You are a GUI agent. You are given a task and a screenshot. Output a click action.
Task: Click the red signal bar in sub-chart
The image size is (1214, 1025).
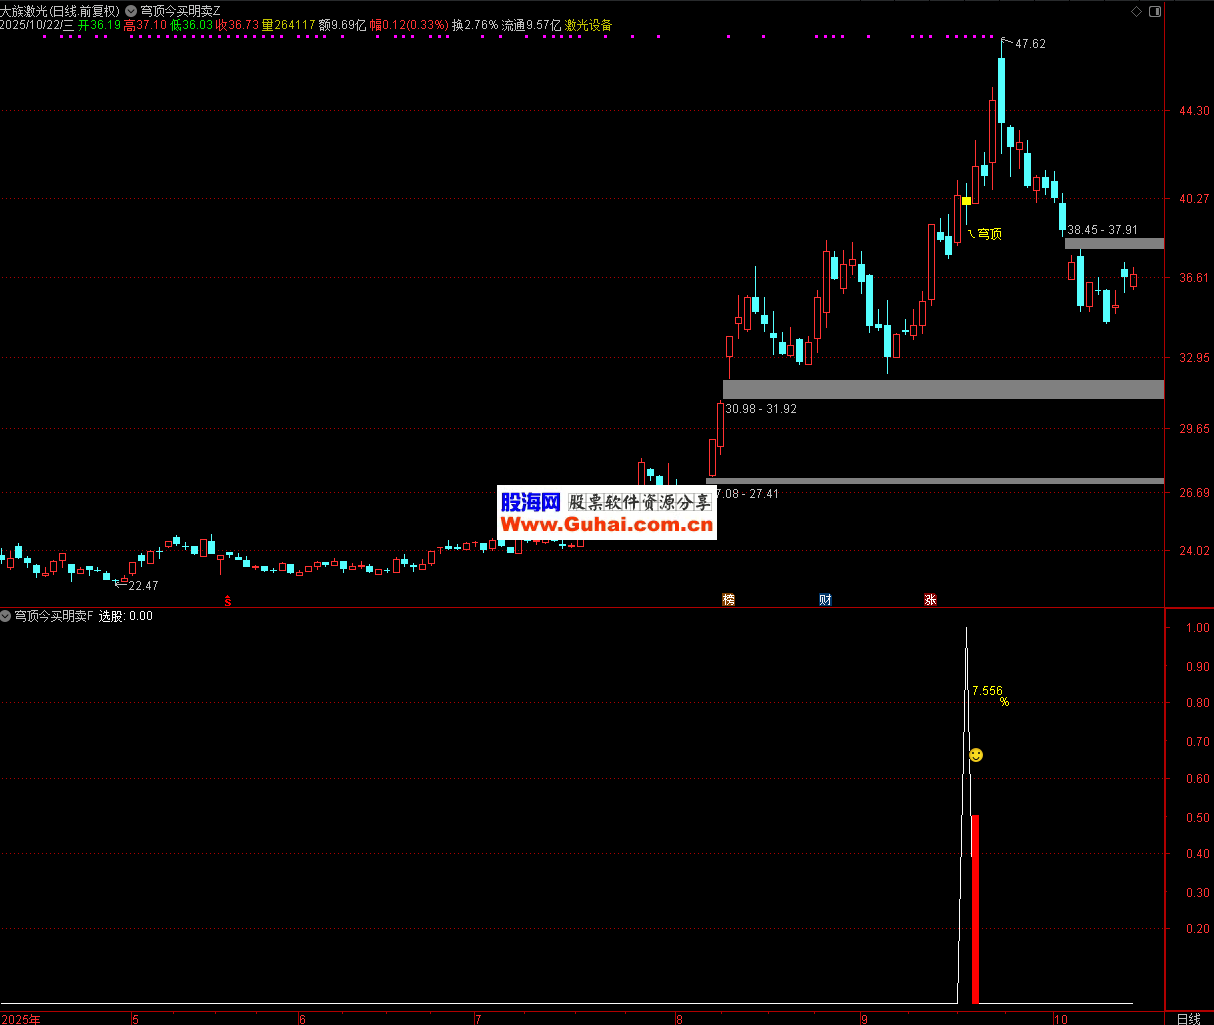(x=975, y=908)
